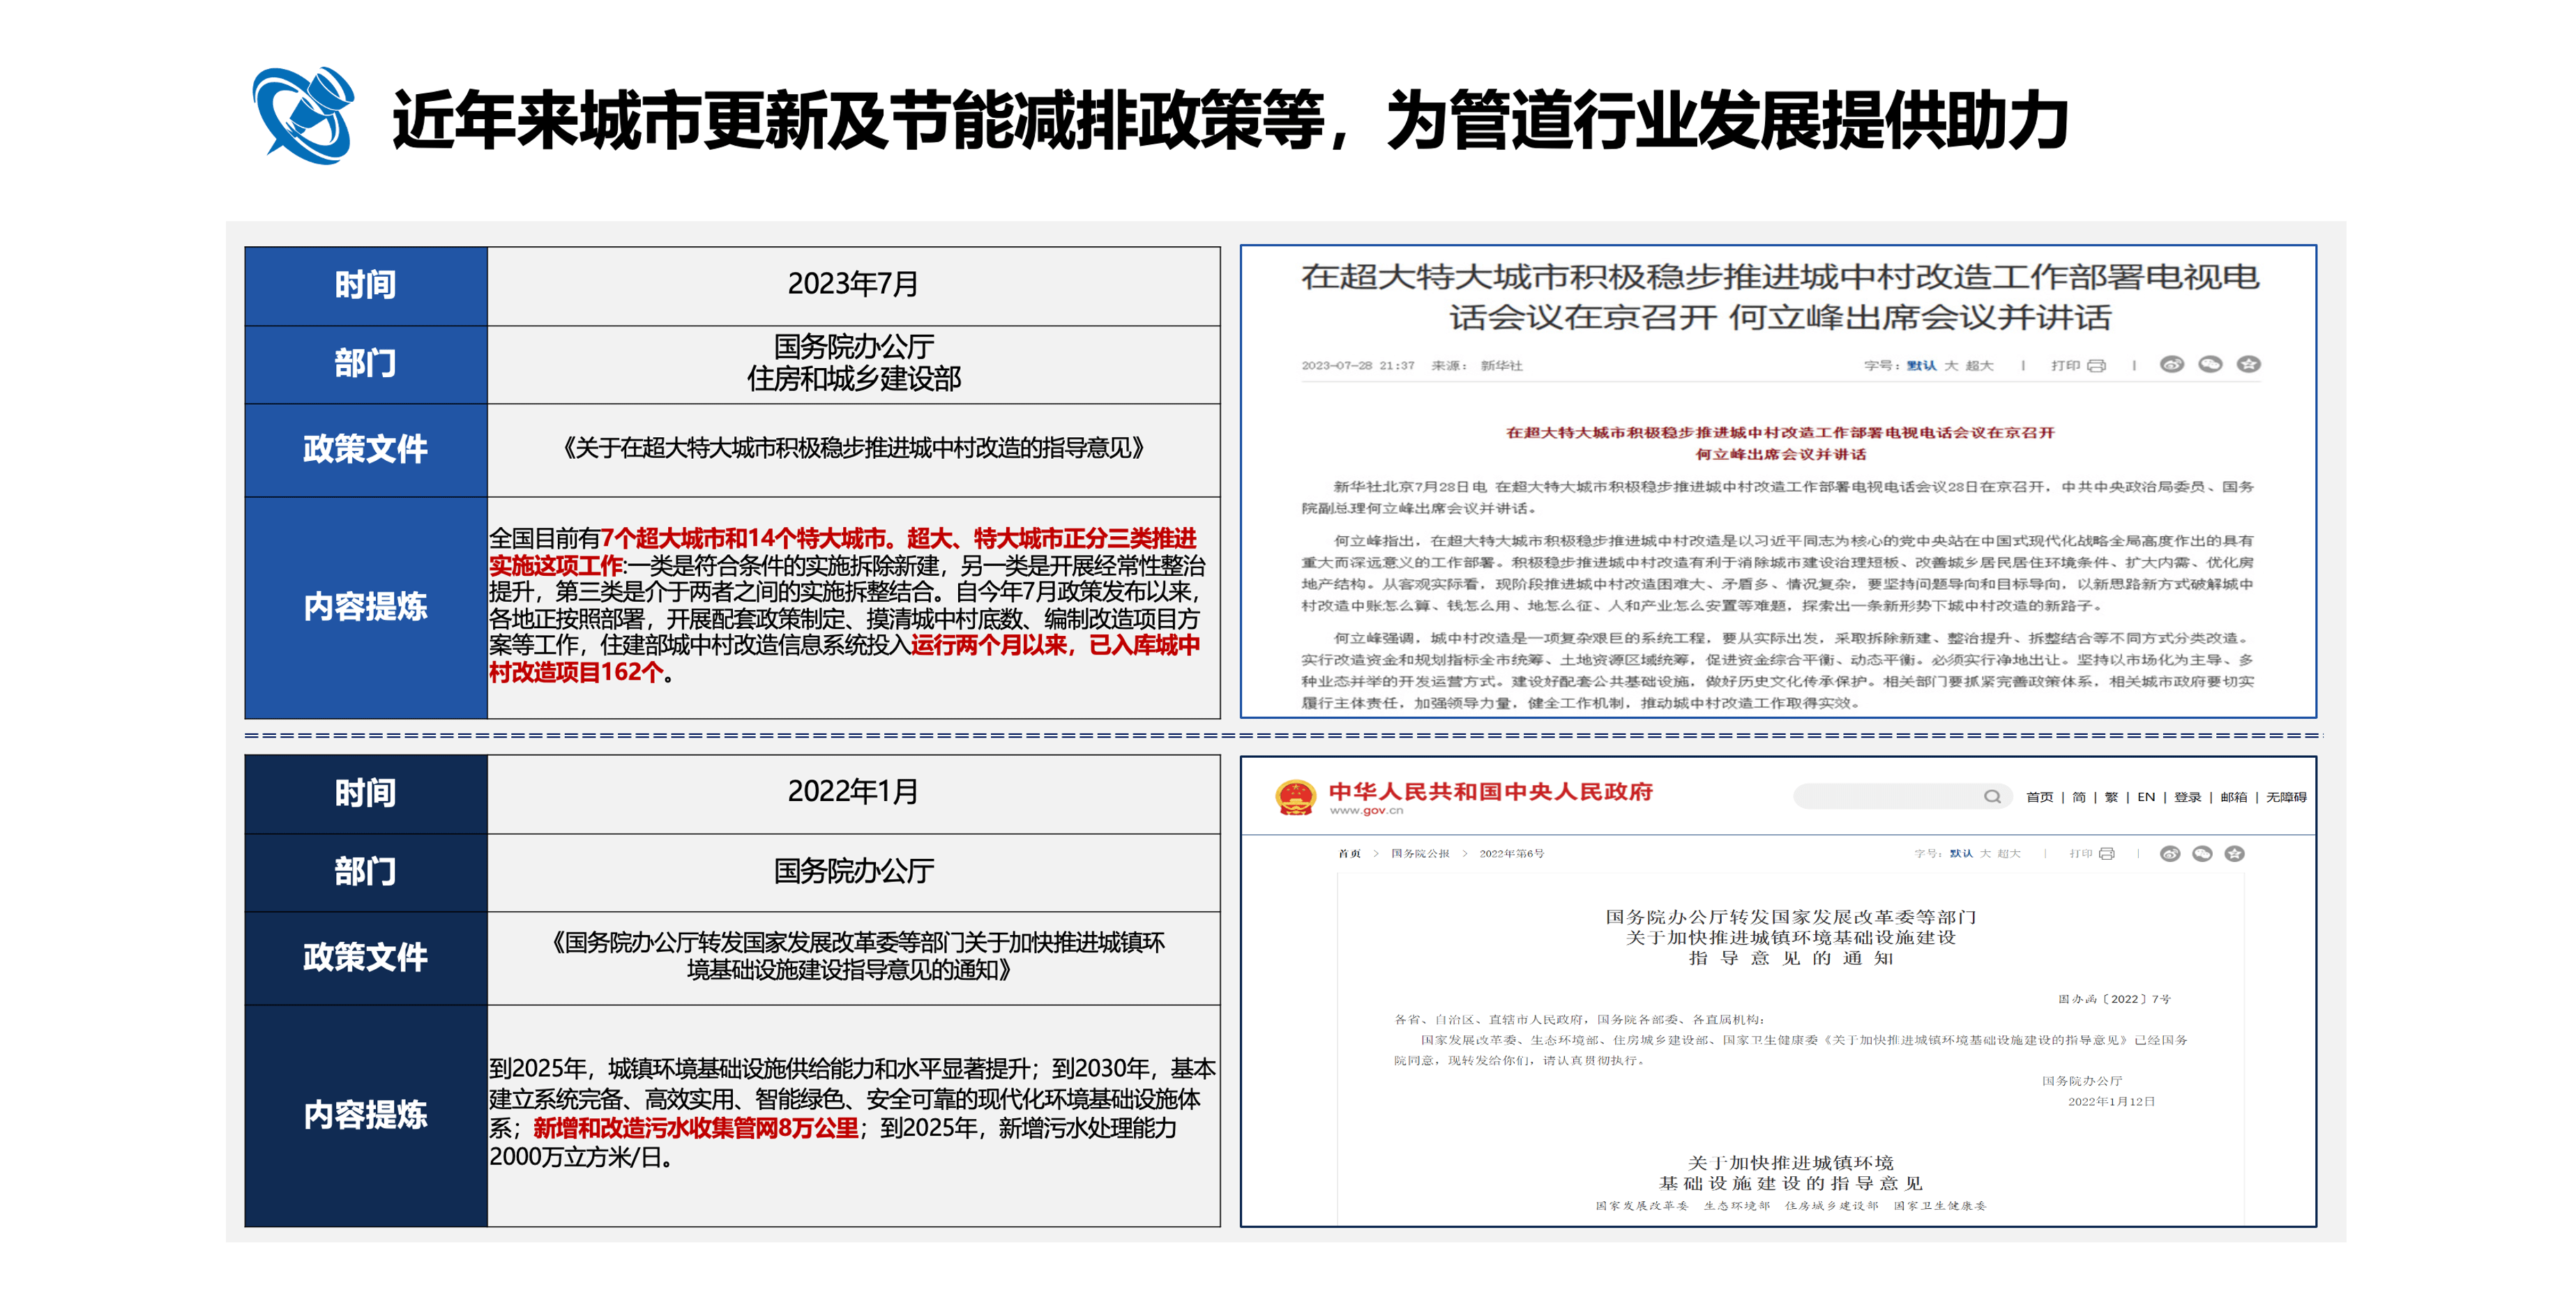
Task: Click 登录 login link in gov.cn header
Action: pos(2187,797)
